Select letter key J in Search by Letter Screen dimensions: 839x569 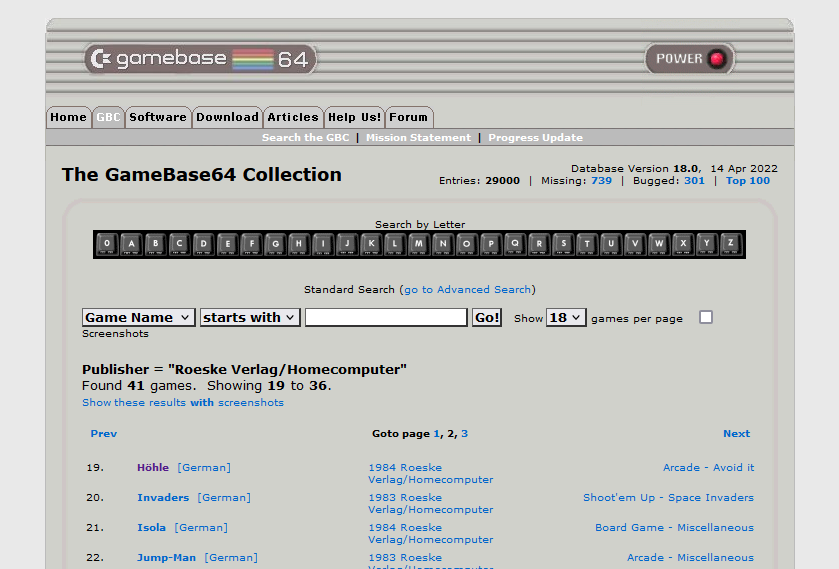(x=347, y=244)
